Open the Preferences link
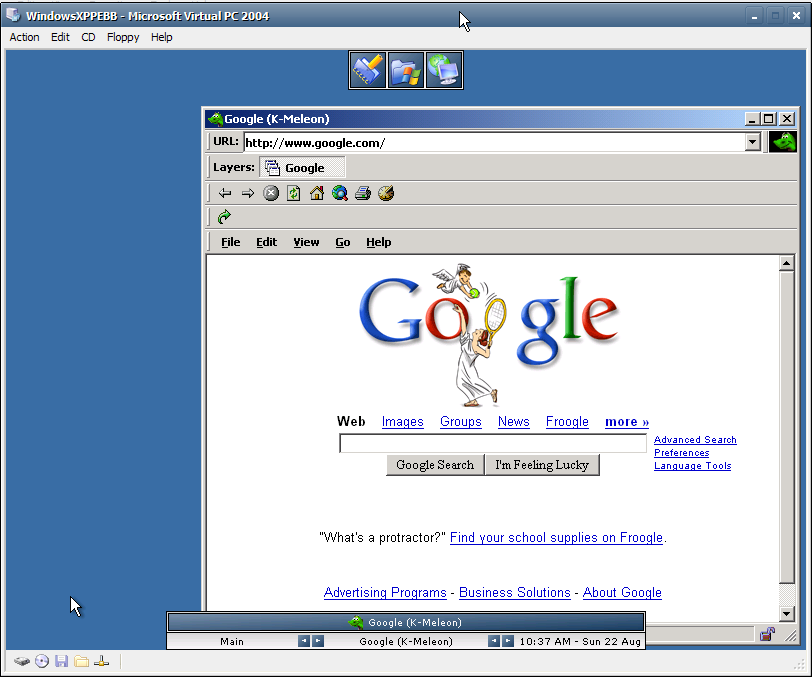Screen dimensions: 812x677 tap(682, 452)
